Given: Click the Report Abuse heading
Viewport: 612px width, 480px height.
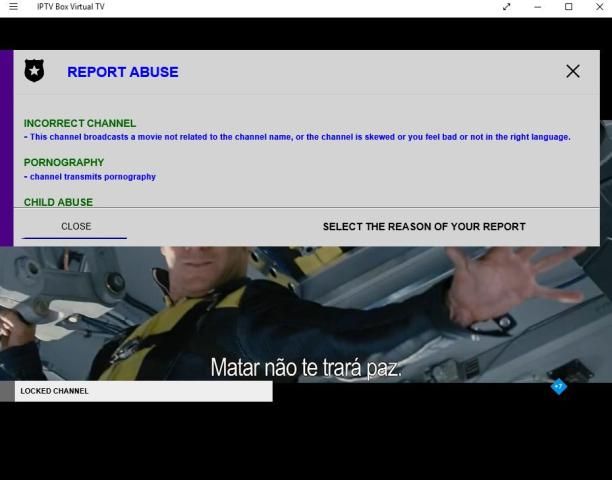Looking at the screenshot, I should coord(122,72).
